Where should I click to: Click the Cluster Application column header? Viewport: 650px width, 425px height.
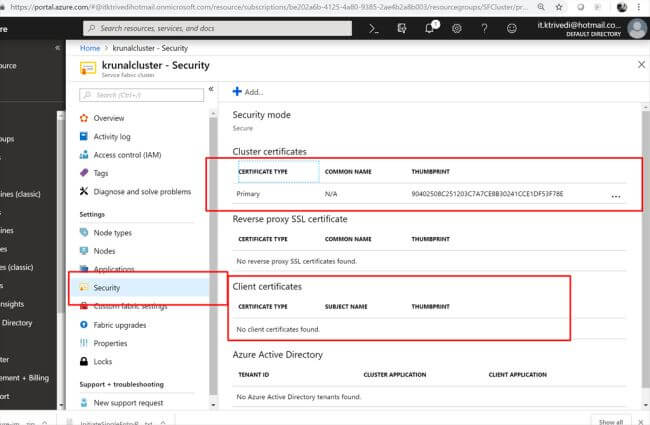click(x=395, y=375)
